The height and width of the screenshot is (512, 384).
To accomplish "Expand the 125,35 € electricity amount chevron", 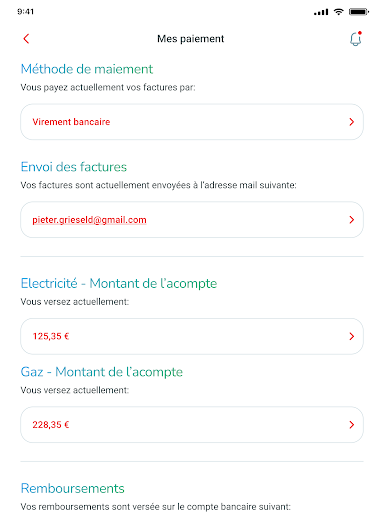I will [x=351, y=336].
